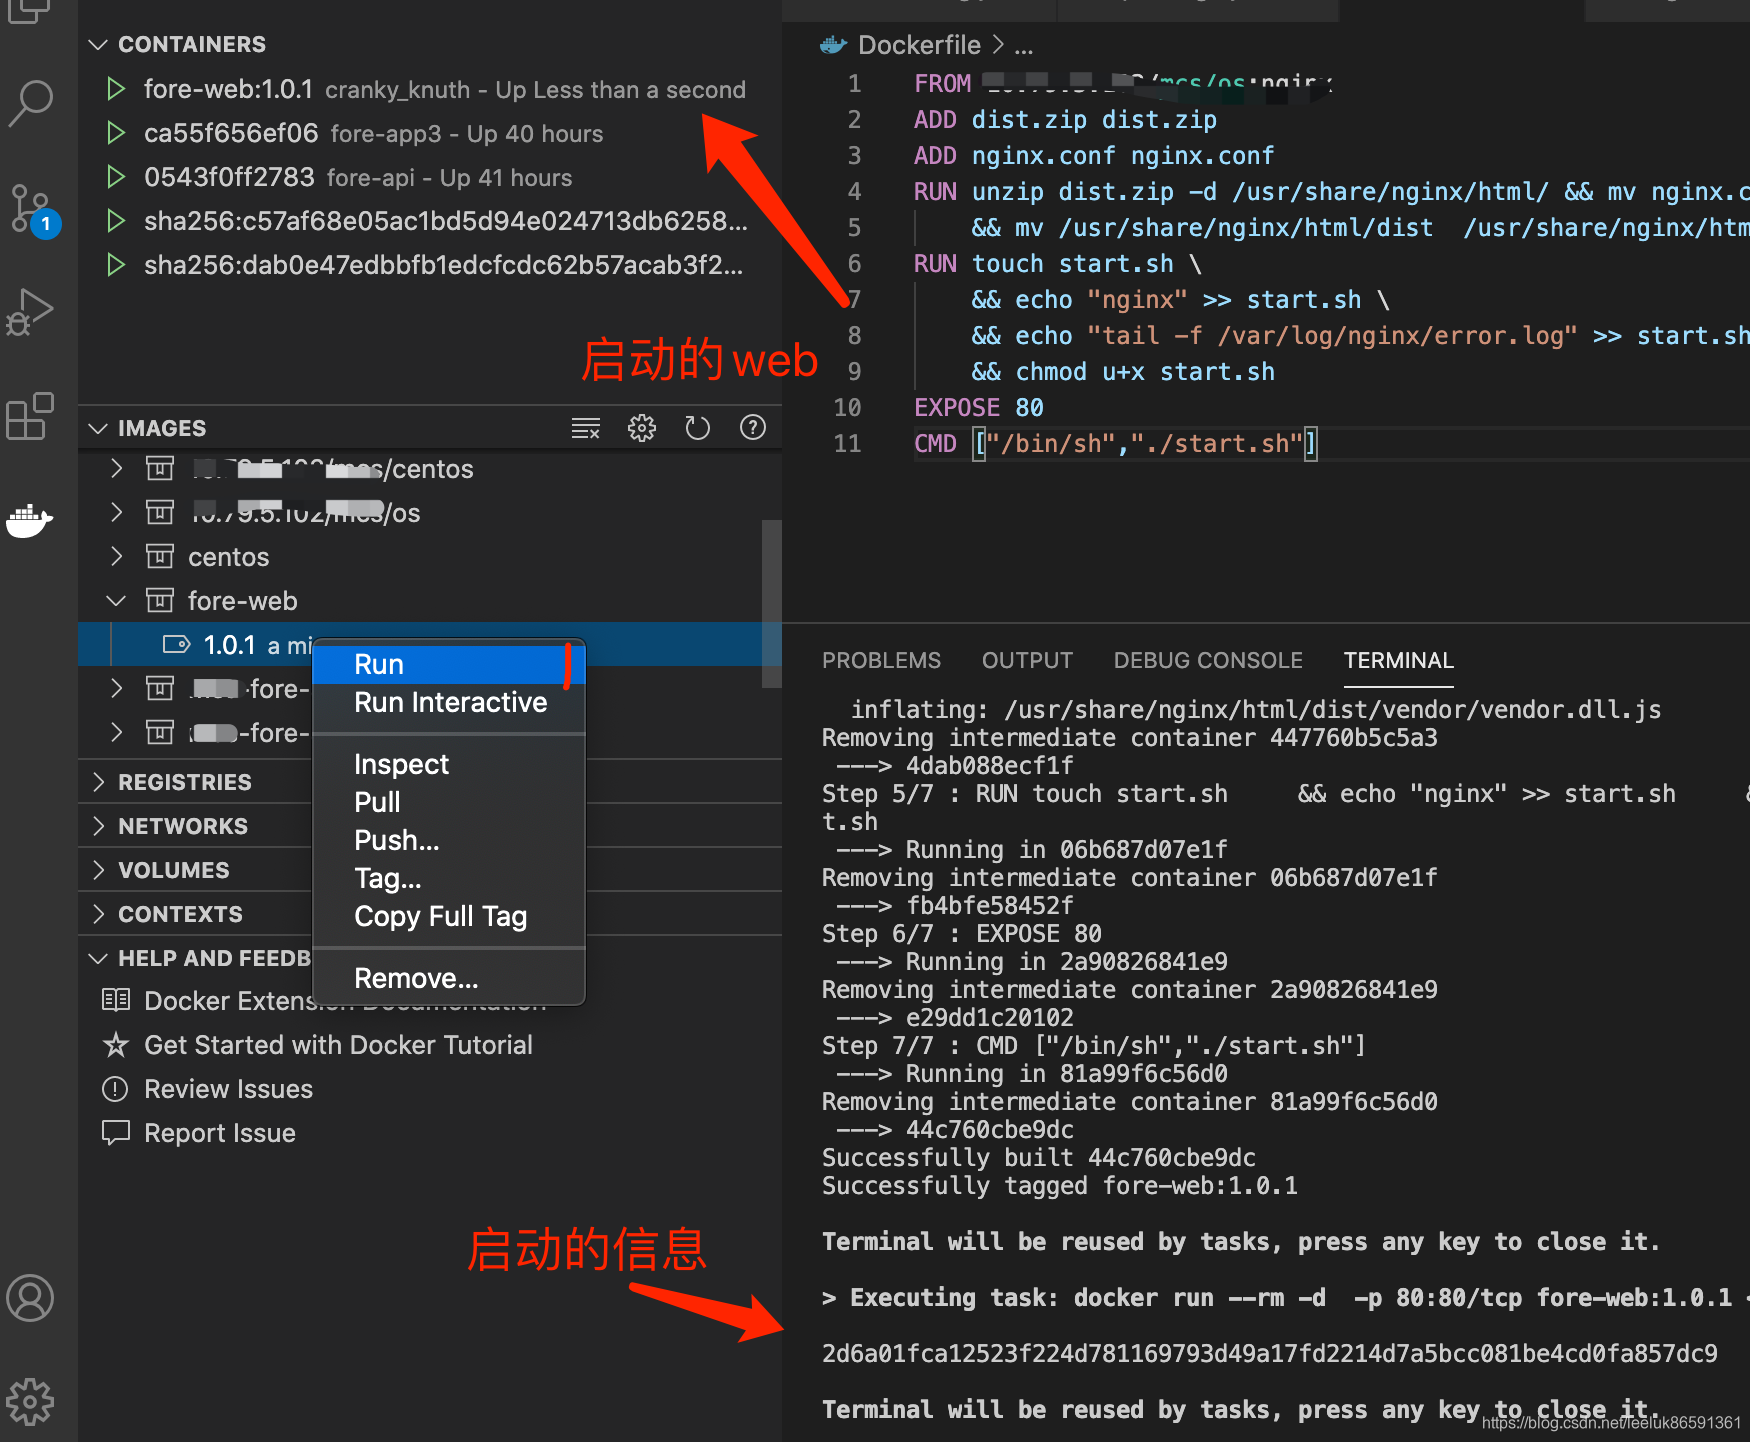Switch to the PROBLEMS tab
The width and height of the screenshot is (1750, 1442).
point(881,660)
